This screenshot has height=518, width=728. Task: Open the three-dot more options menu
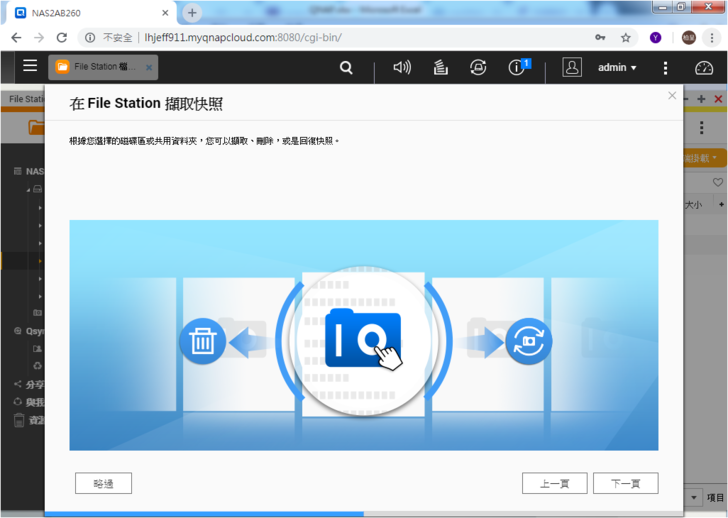pos(665,68)
